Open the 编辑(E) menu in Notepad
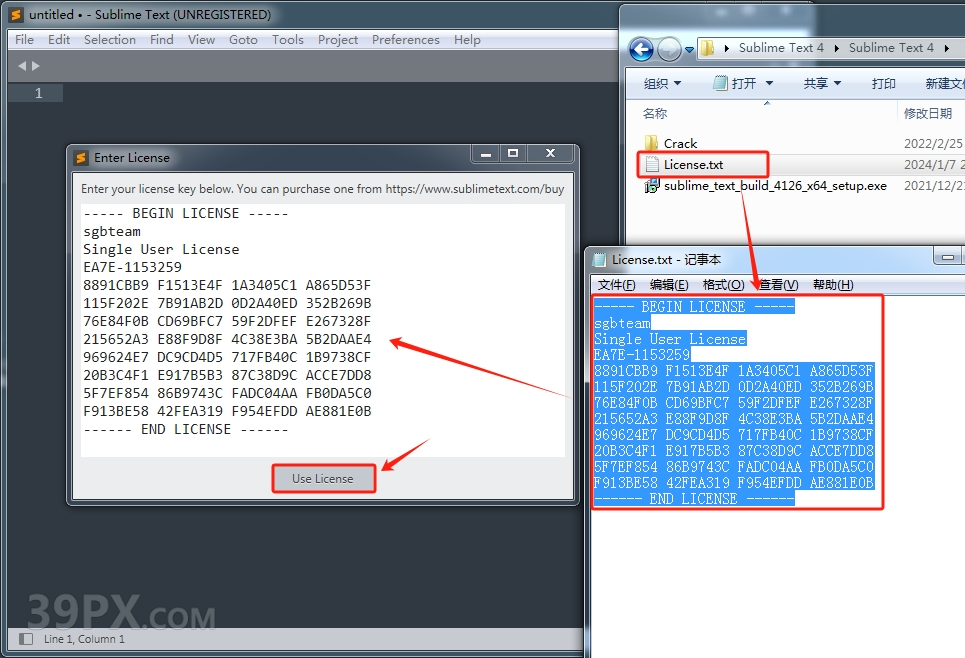Viewport: 965px width, 658px height. coord(669,284)
